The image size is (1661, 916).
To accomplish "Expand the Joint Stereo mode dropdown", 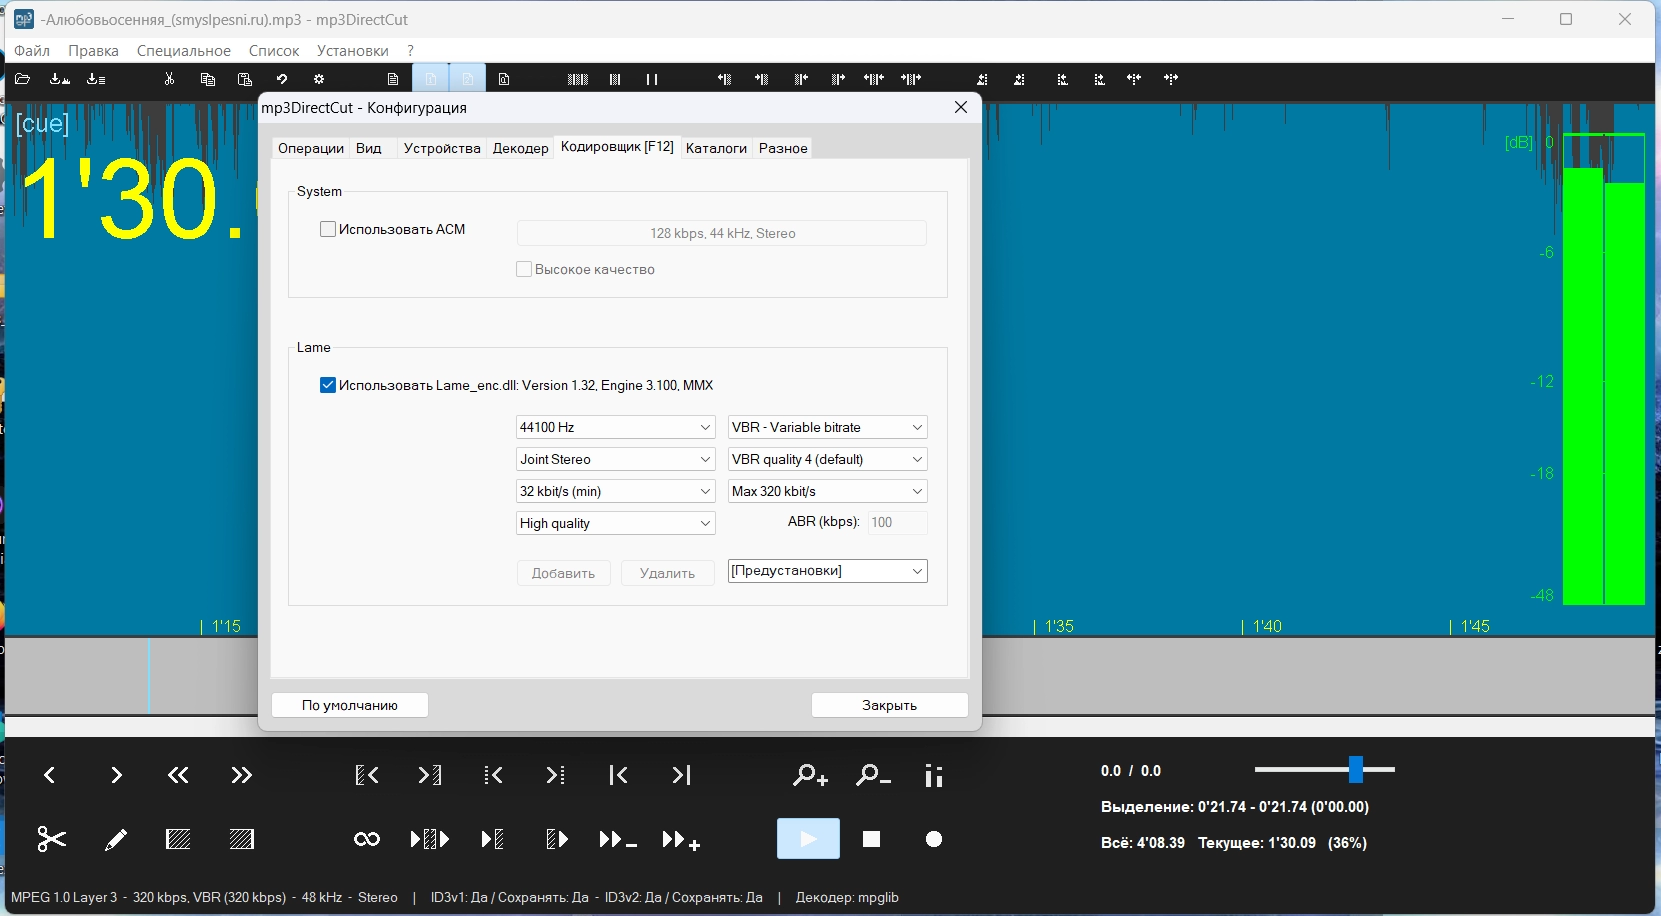I will tap(615, 459).
